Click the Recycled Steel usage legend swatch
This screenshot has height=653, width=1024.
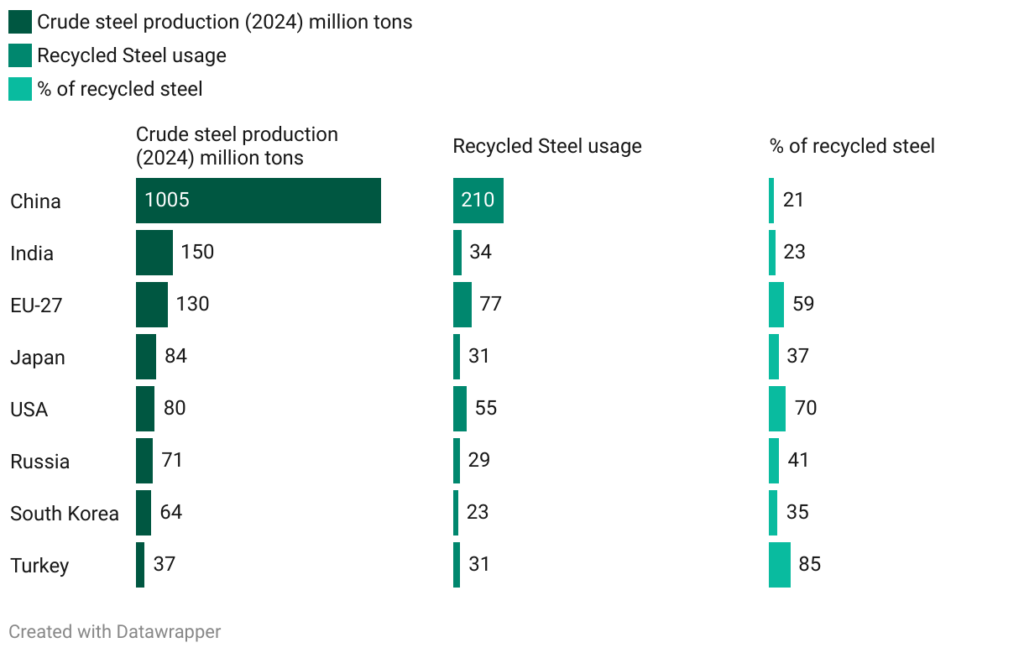(x=20, y=55)
